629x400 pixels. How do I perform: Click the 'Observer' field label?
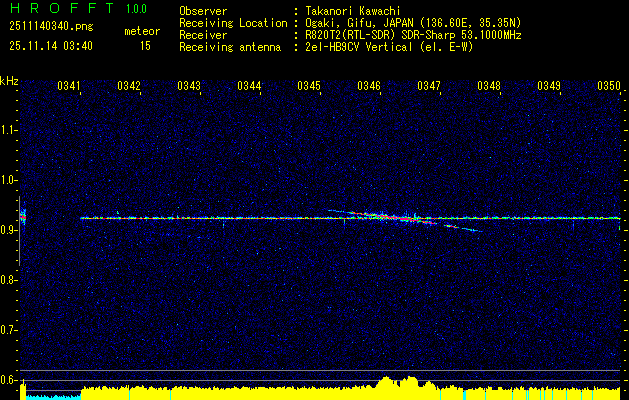pos(203,11)
